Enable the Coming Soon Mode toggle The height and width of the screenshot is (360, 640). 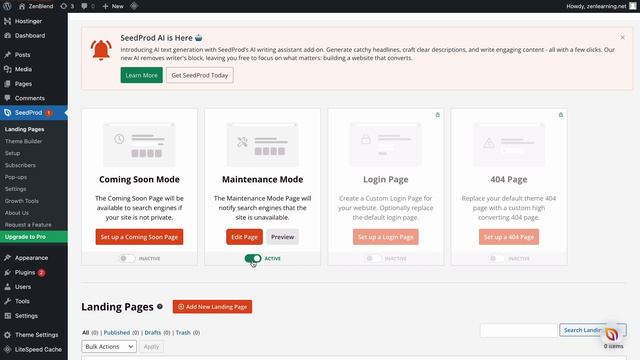[127, 258]
